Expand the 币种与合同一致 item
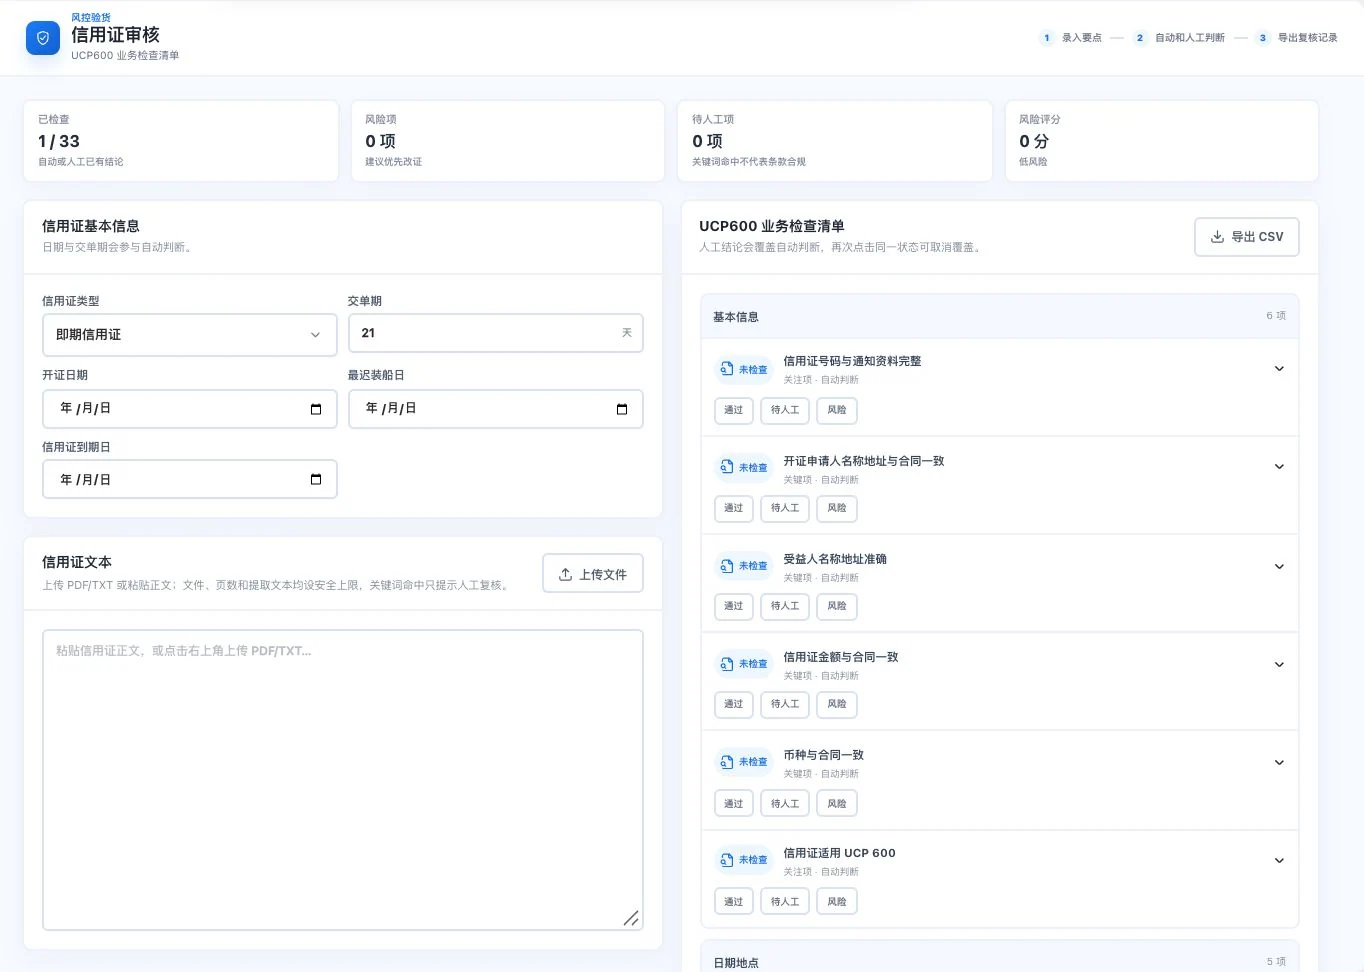The height and width of the screenshot is (972, 1364). pyautogui.click(x=1279, y=763)
